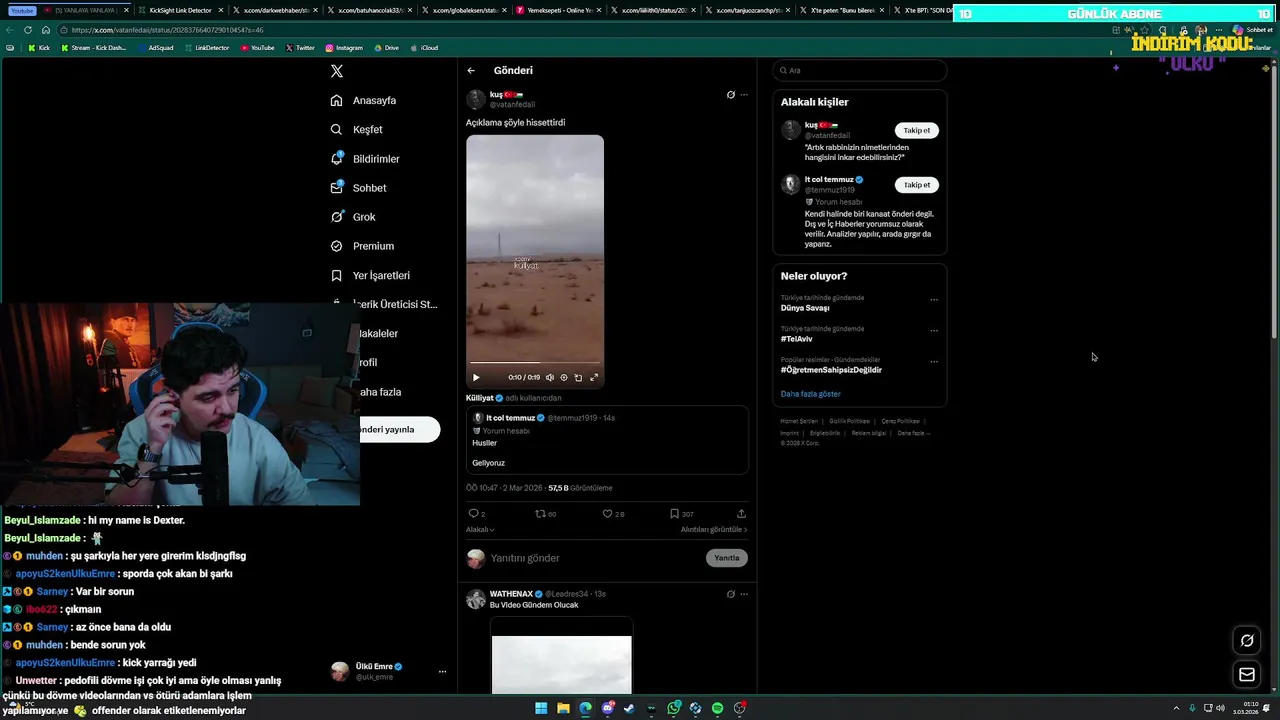Click the Ara search field
Viewport: 1280px width, 720px height.
point(860,71)
